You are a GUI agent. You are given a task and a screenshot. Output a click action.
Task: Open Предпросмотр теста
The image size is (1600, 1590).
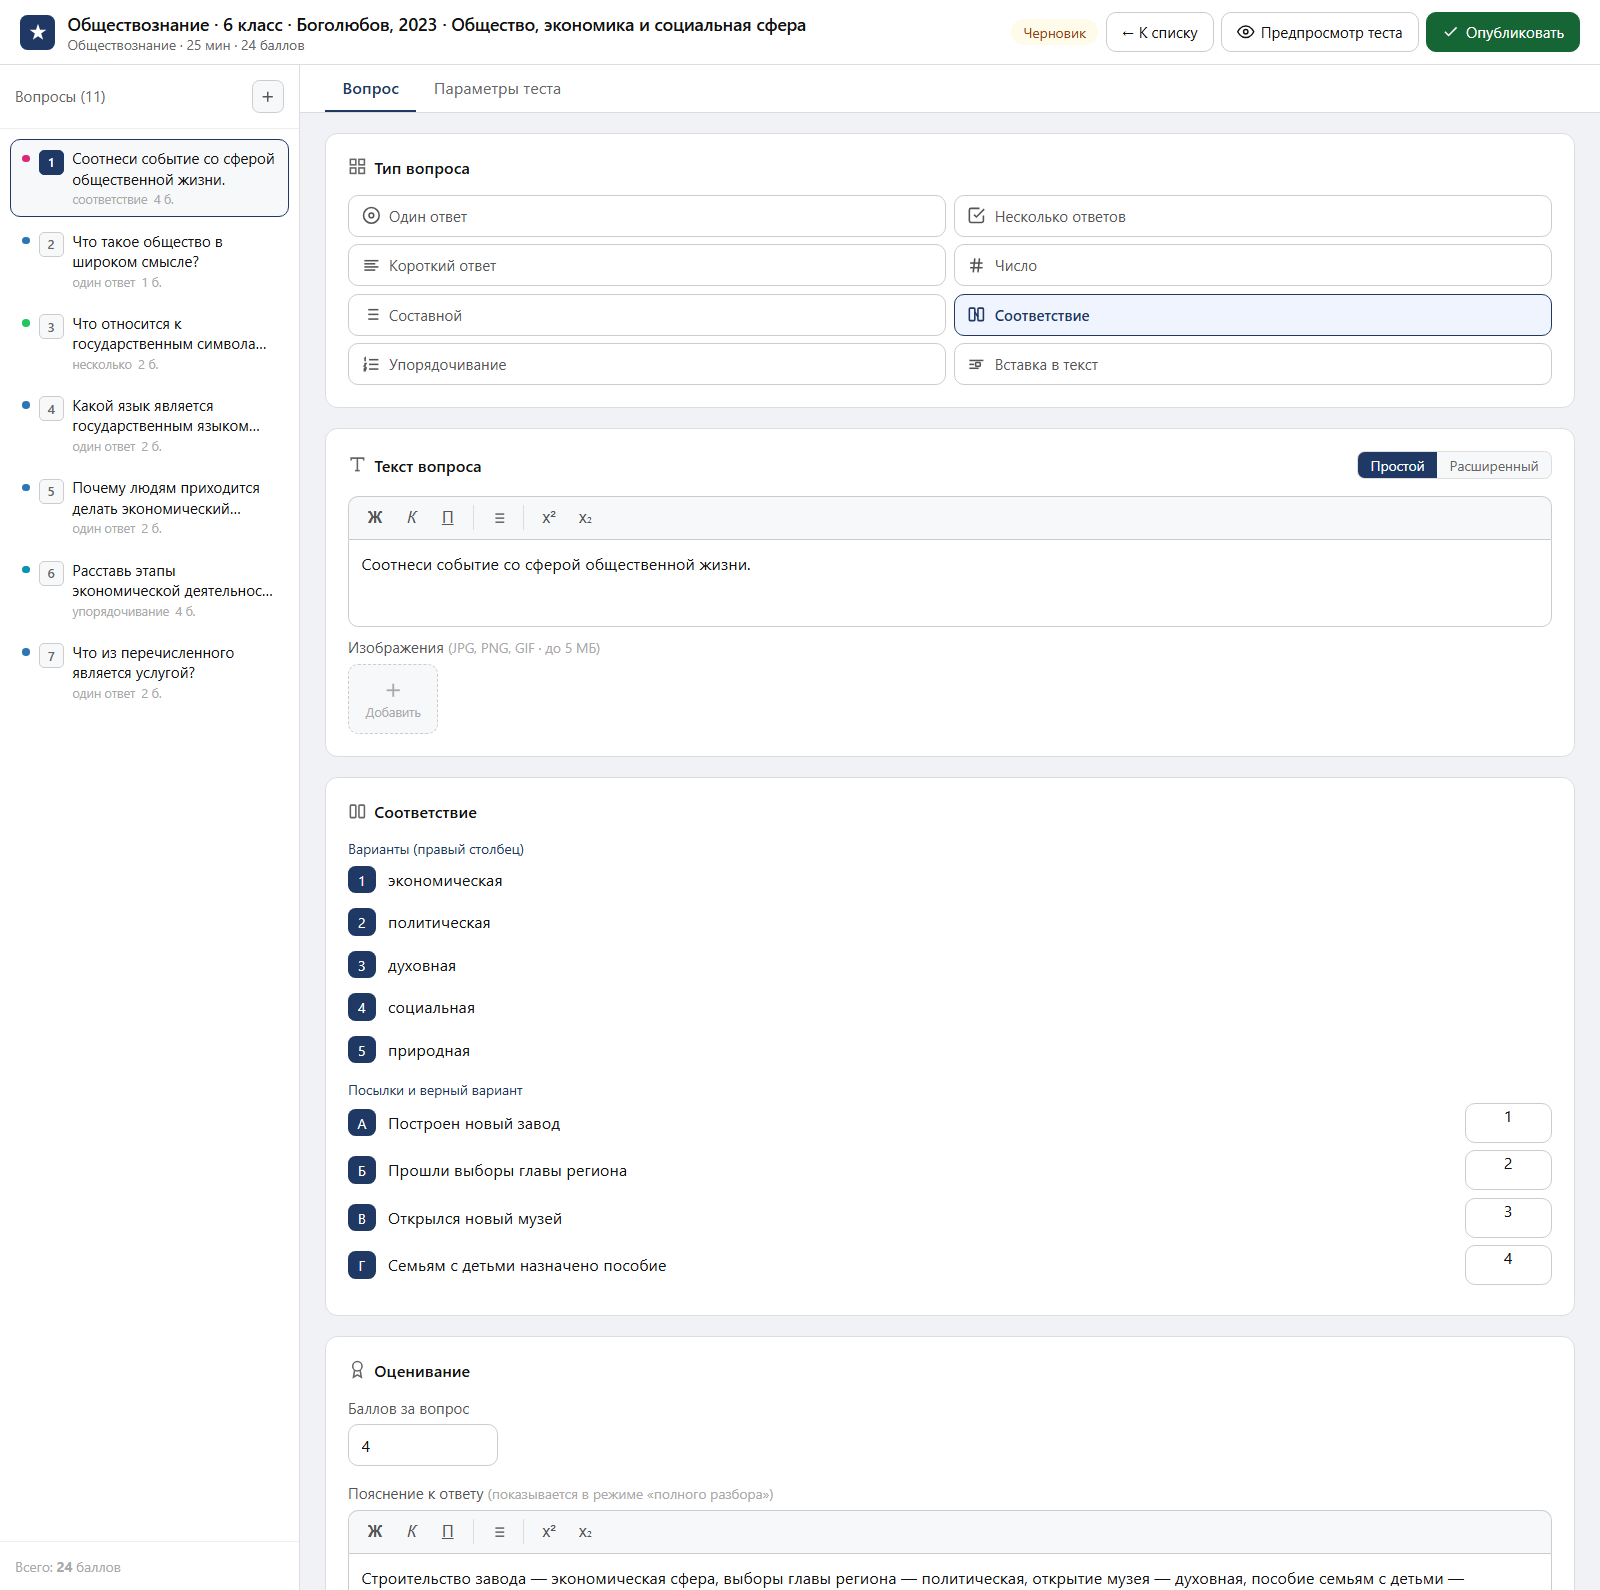click(1319, 32)
